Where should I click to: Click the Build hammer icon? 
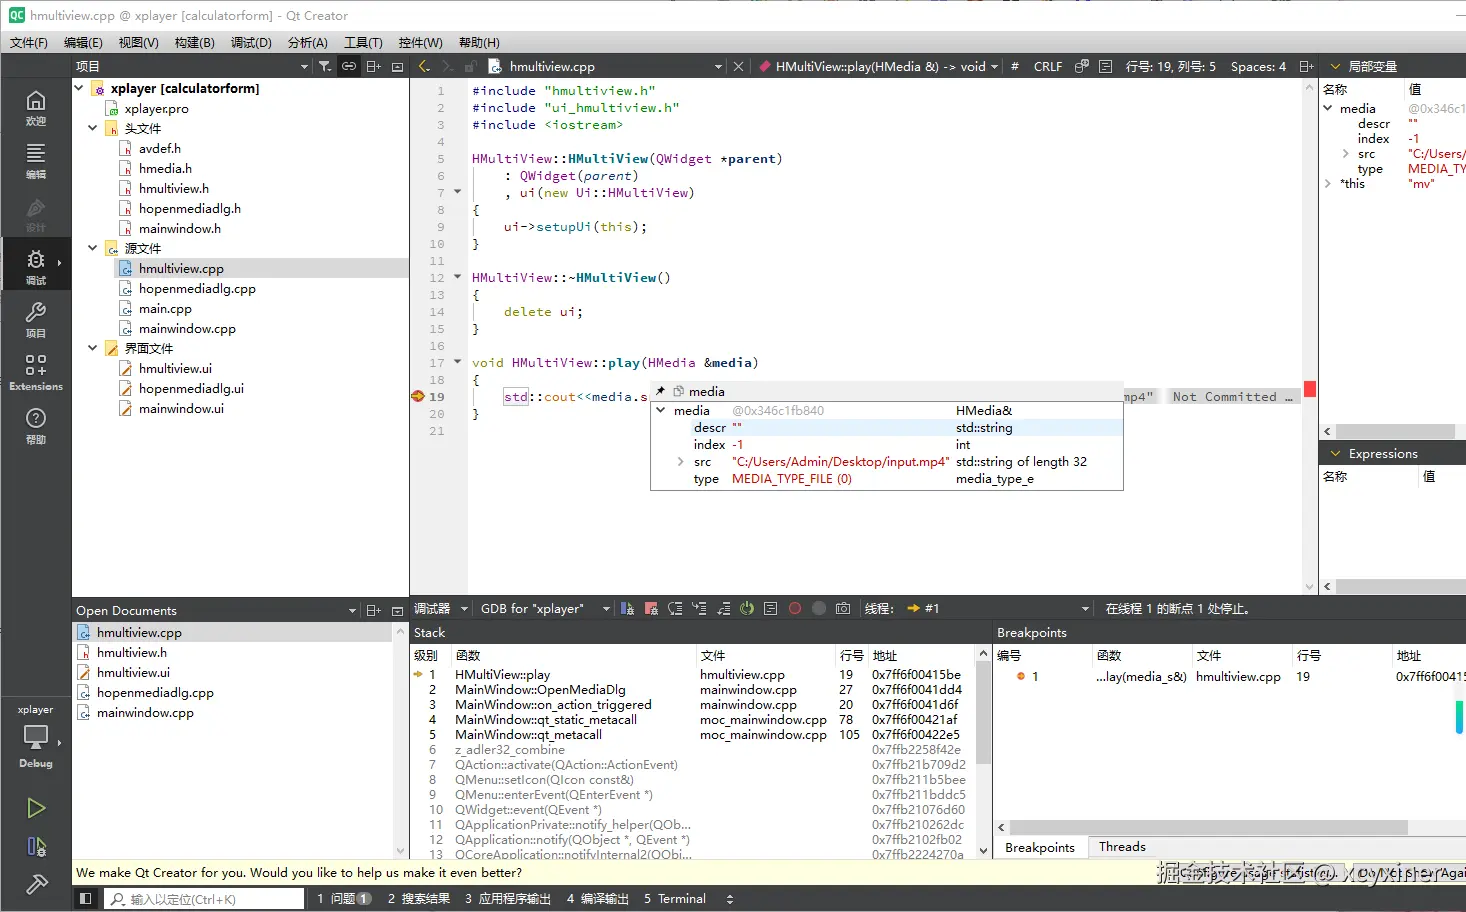36,884
